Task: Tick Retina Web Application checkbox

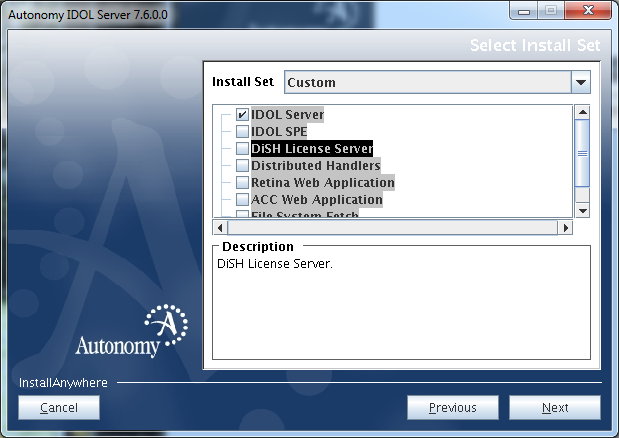Action: tap(242, 182)
